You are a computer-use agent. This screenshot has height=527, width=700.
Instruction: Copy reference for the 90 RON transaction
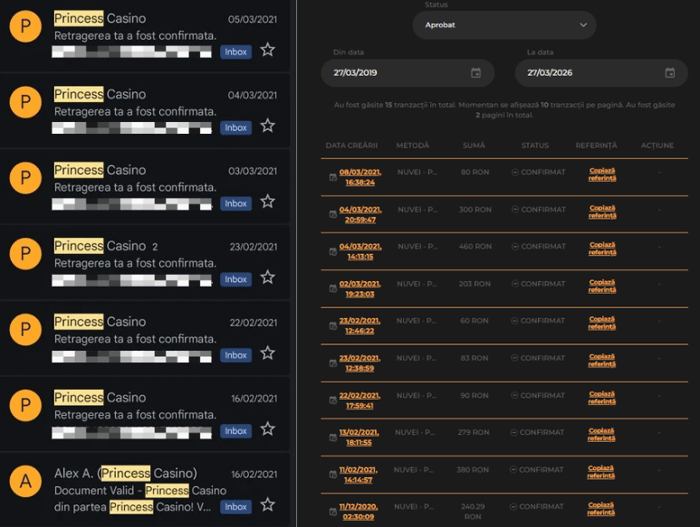[602, 397]
